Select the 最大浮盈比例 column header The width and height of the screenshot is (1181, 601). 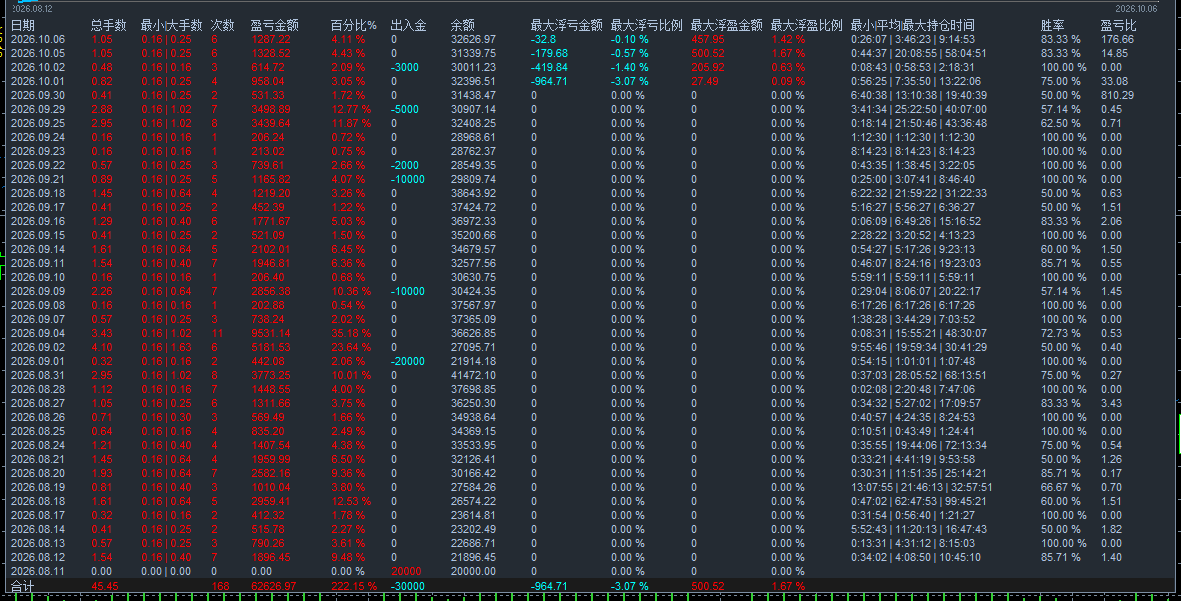click(806, 26)
